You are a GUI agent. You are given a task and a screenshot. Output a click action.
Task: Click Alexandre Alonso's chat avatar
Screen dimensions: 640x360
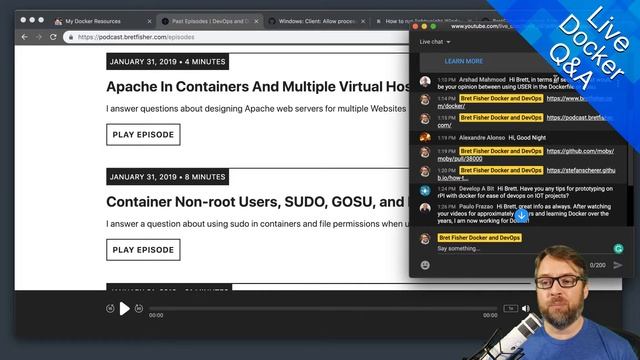coord(425,138)
